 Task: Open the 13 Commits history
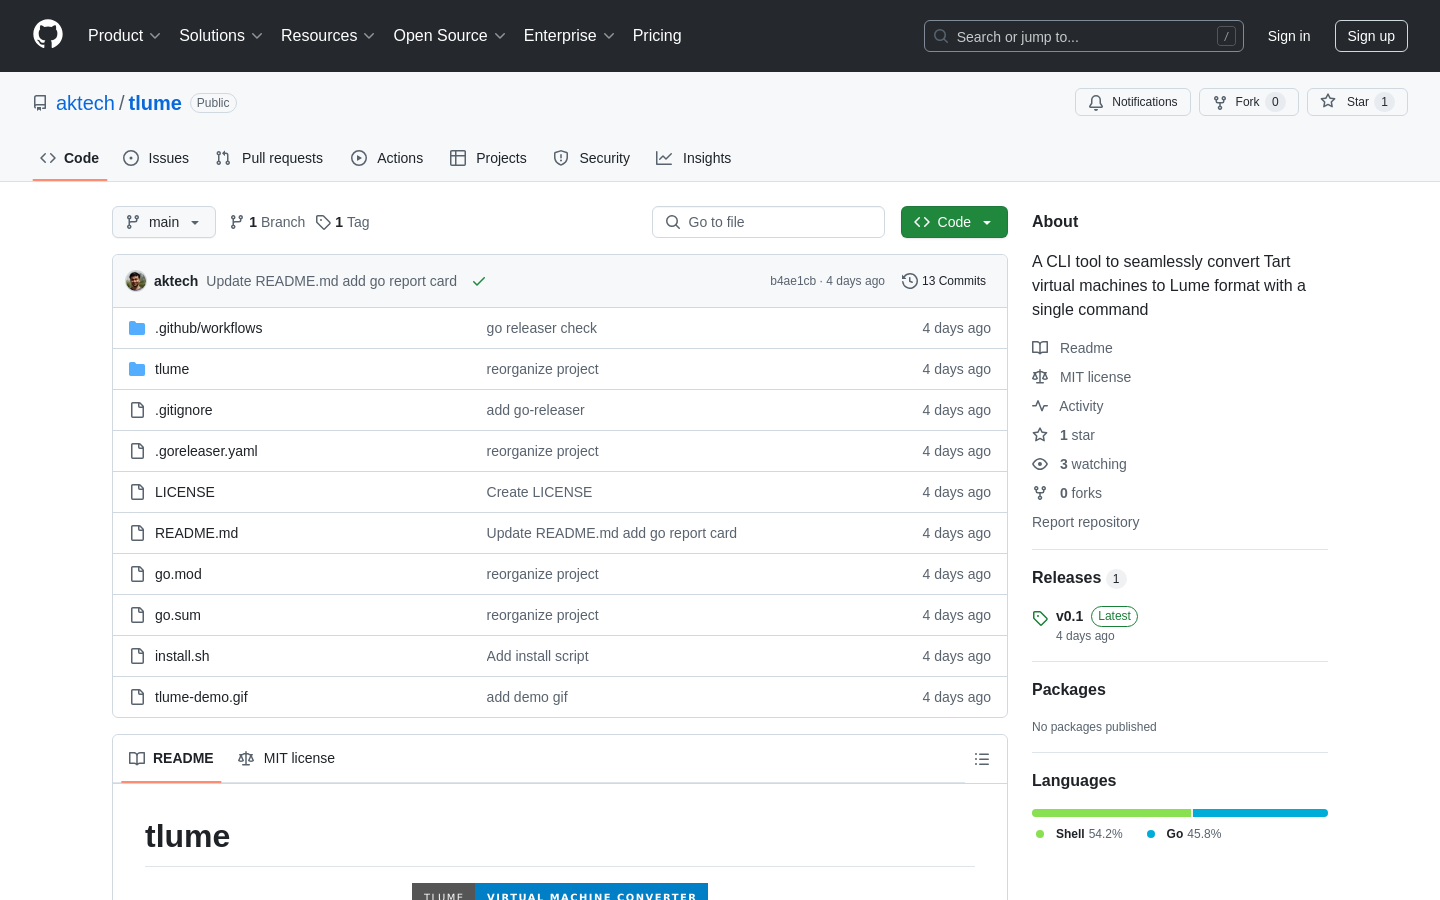944,281
